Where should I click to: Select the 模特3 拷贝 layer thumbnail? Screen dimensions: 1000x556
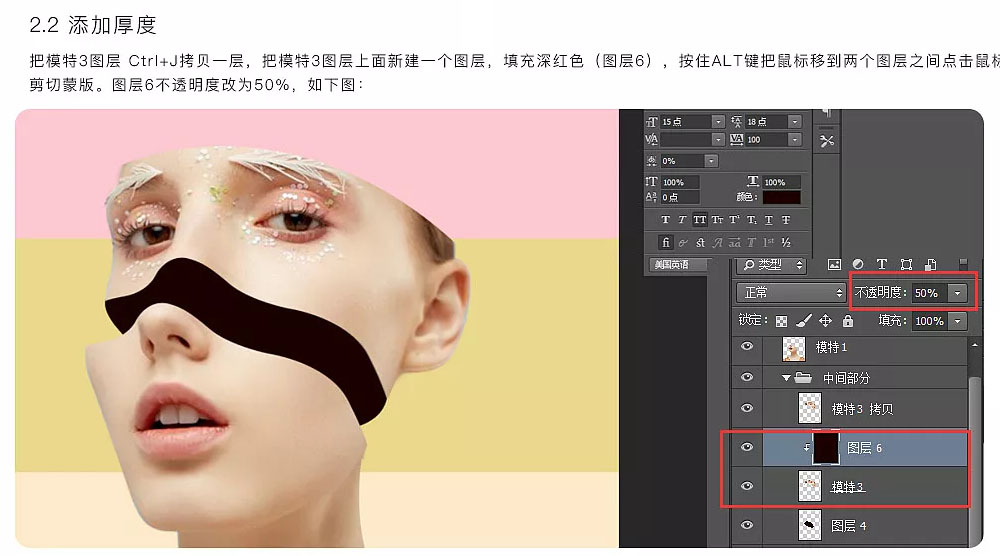pyautogui.click(x=810, y=409)
